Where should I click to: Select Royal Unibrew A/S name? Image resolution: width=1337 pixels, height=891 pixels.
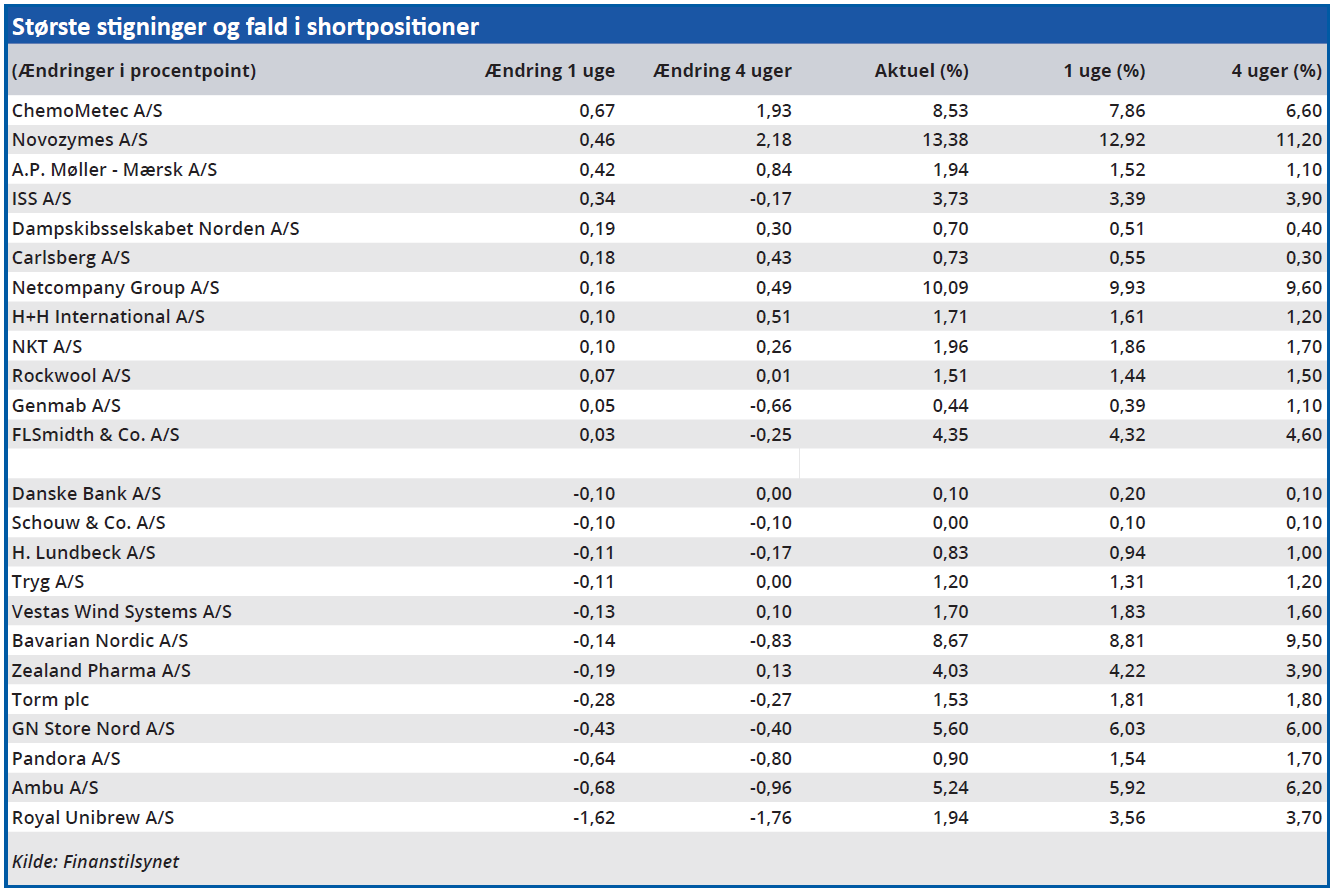click(x=93, y=818)
